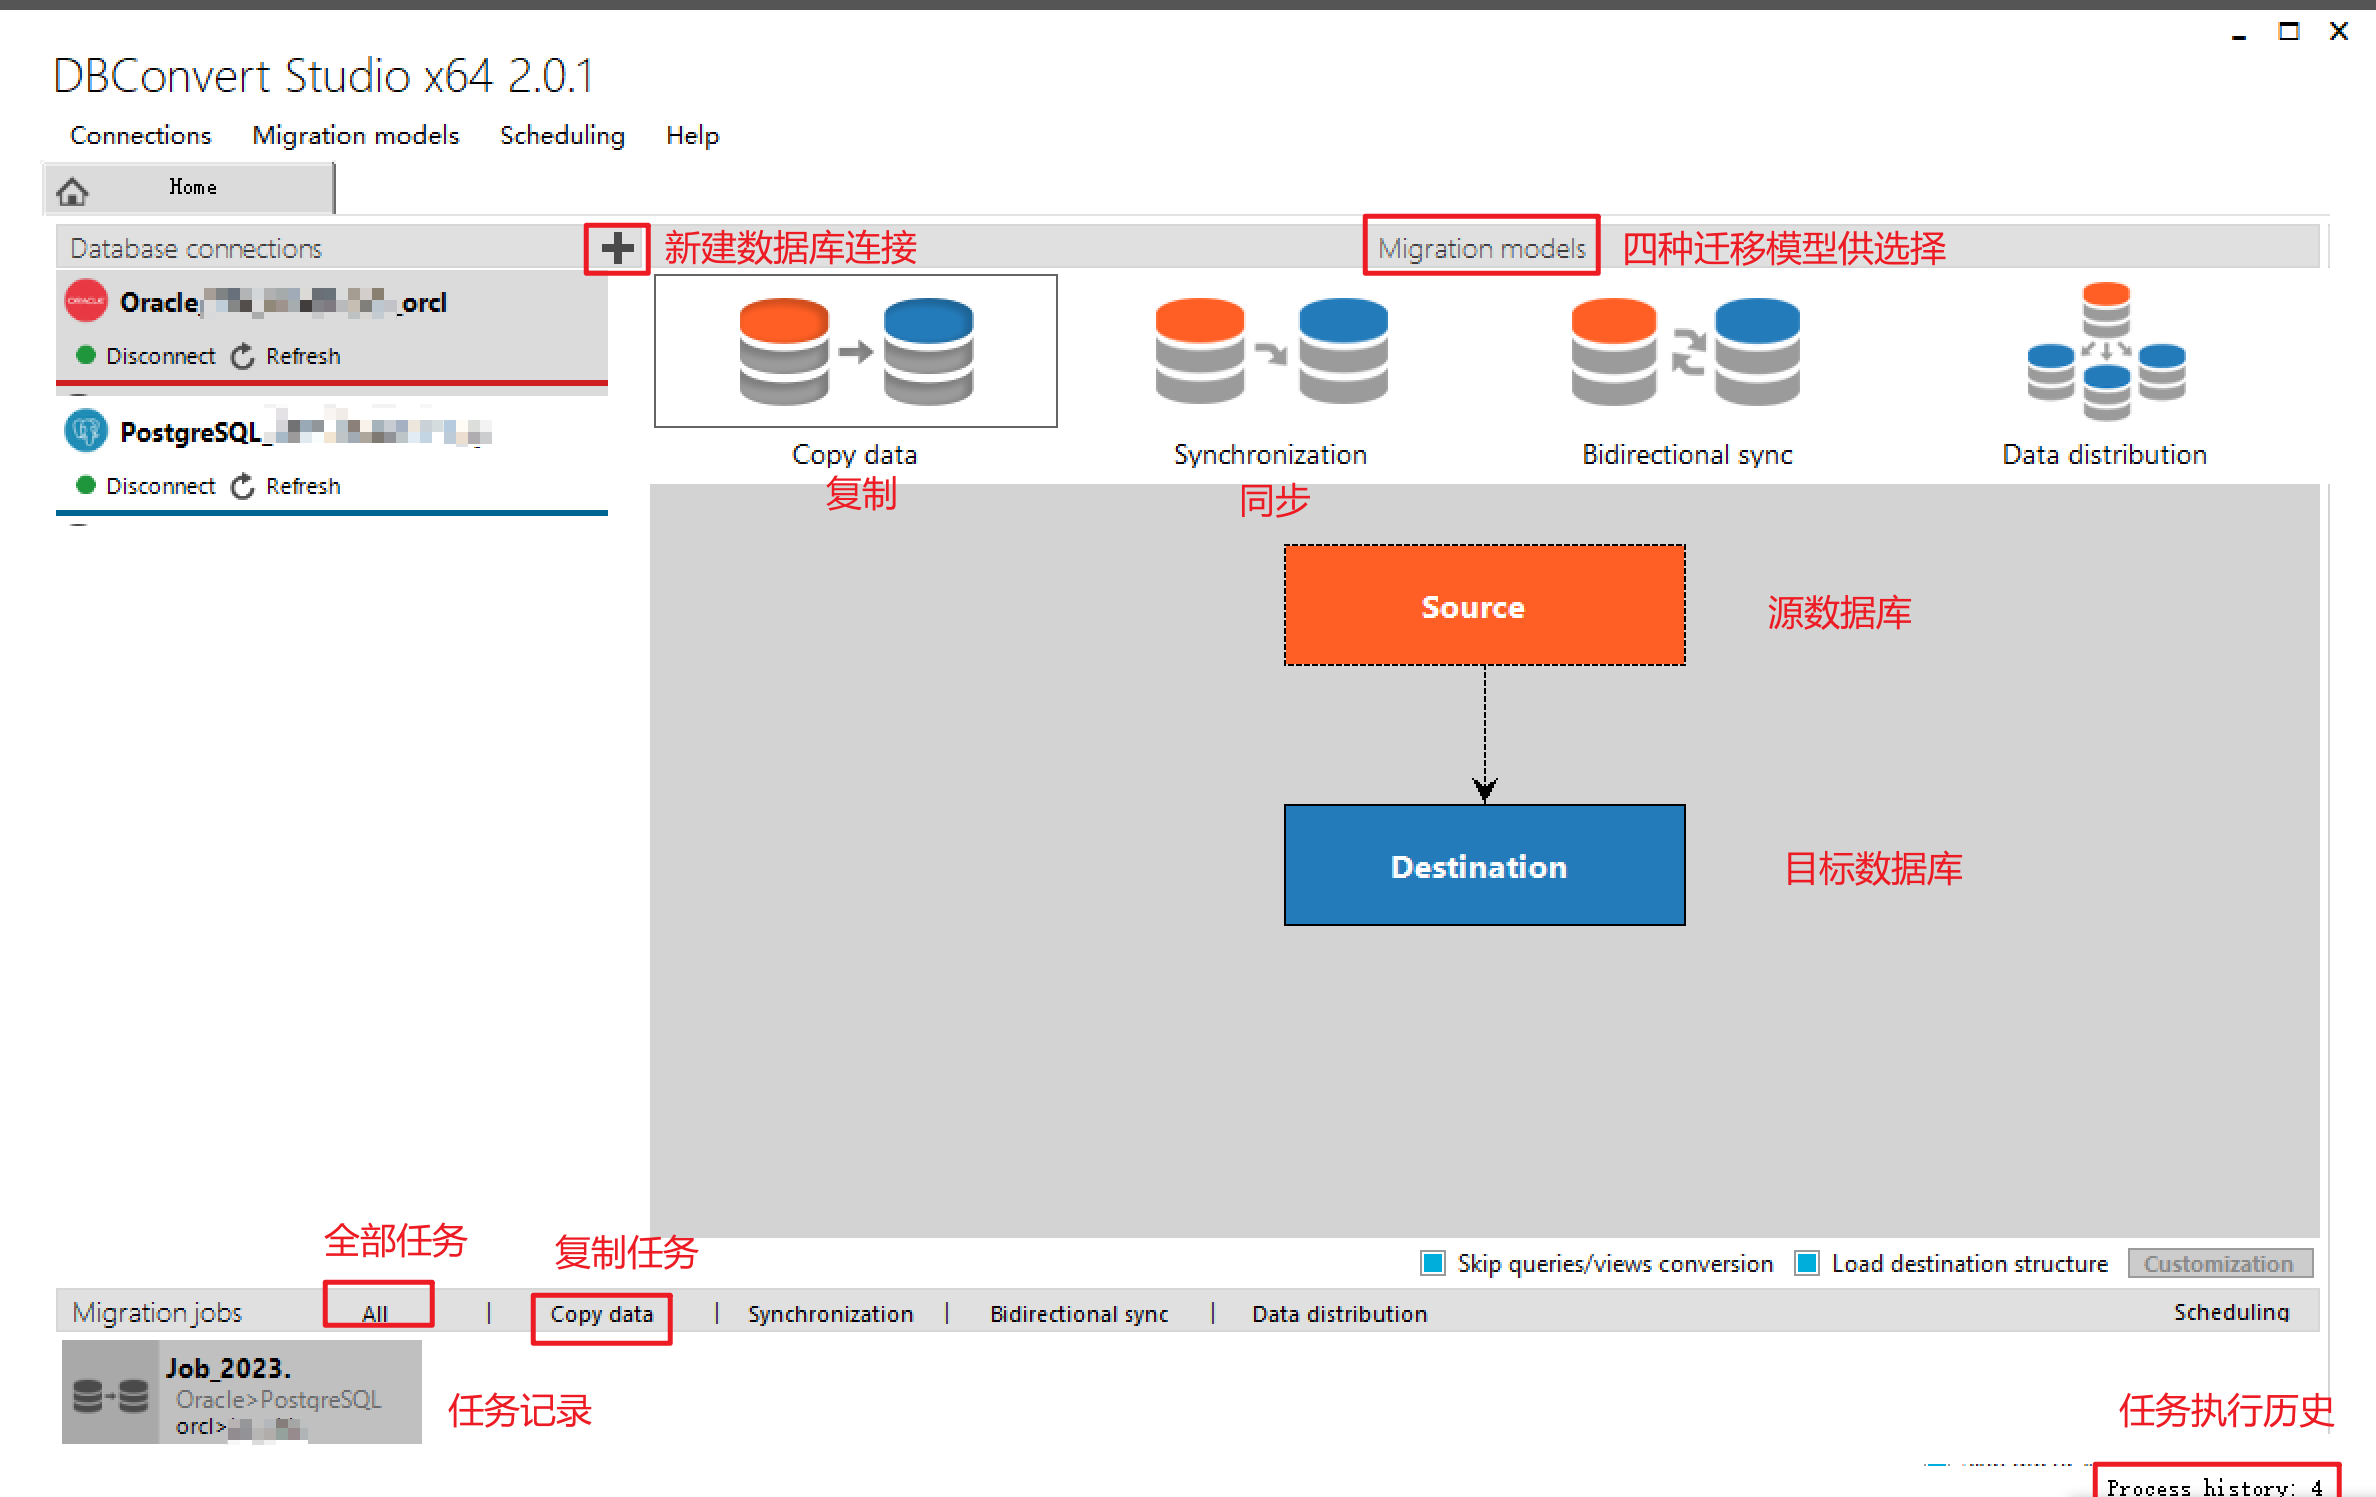2376x1497 pixels.
Task: Close the DBConvert Studio window
Action: (x=2339, y=32)
